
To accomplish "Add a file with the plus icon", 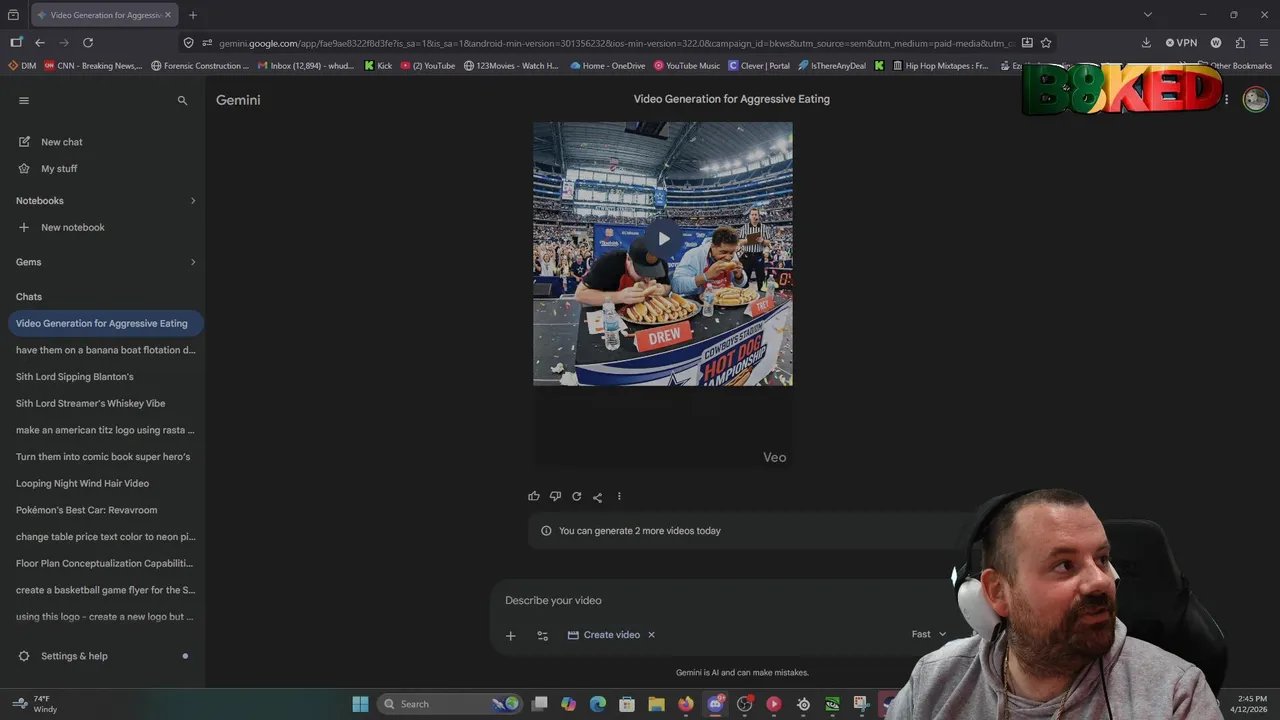I will tap(510, 635).
